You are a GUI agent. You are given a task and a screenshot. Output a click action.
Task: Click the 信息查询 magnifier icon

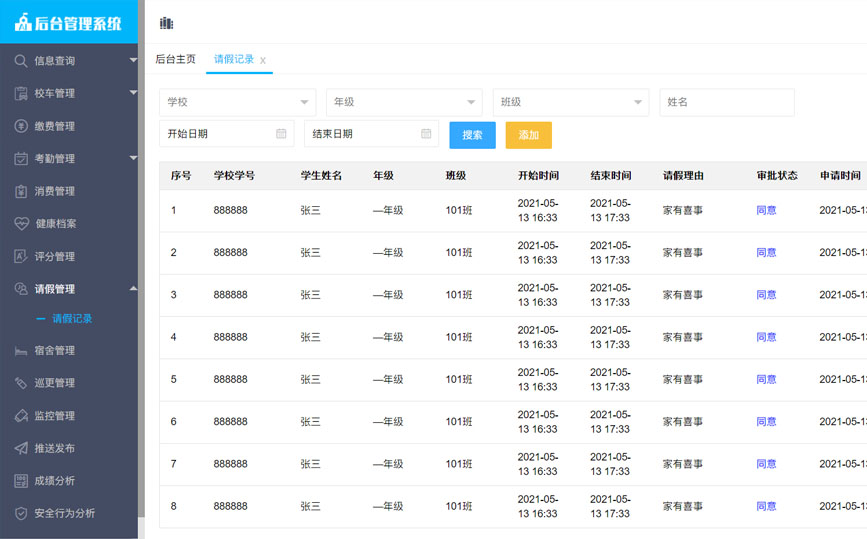pos(20,61)
